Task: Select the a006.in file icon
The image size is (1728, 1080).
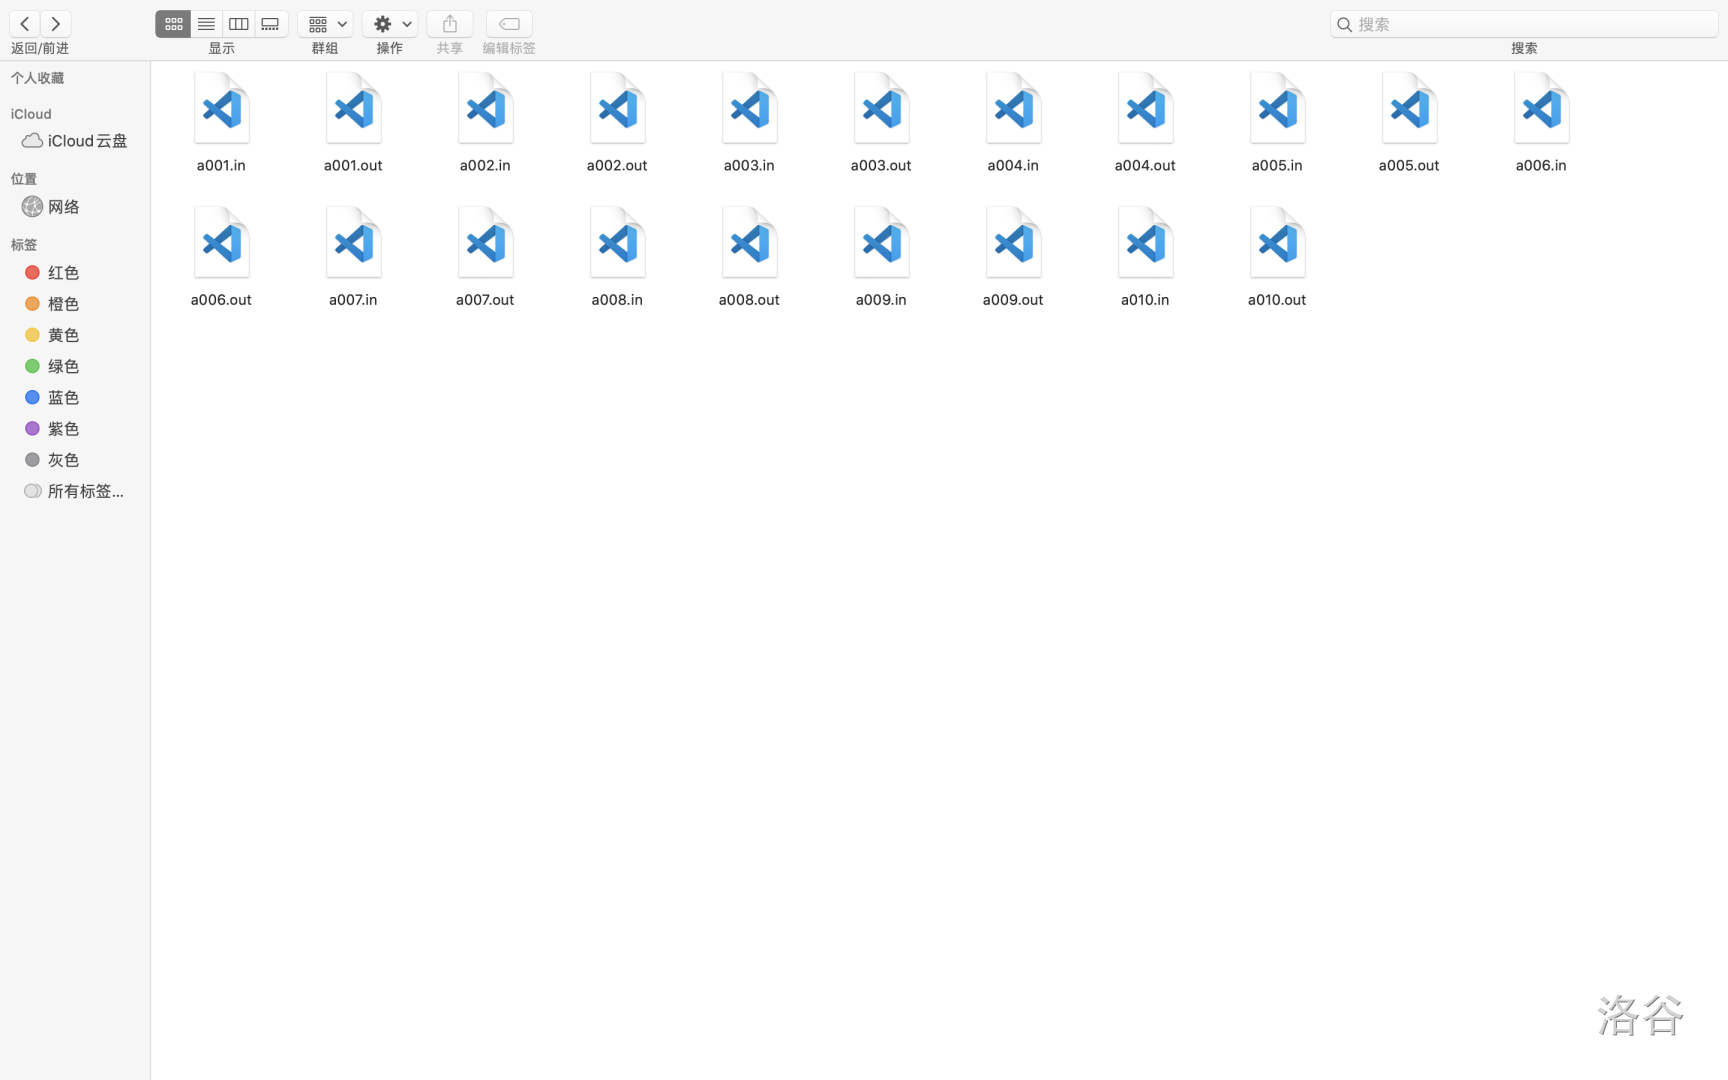Action: pyautogui.click(x=1541, y=109)
